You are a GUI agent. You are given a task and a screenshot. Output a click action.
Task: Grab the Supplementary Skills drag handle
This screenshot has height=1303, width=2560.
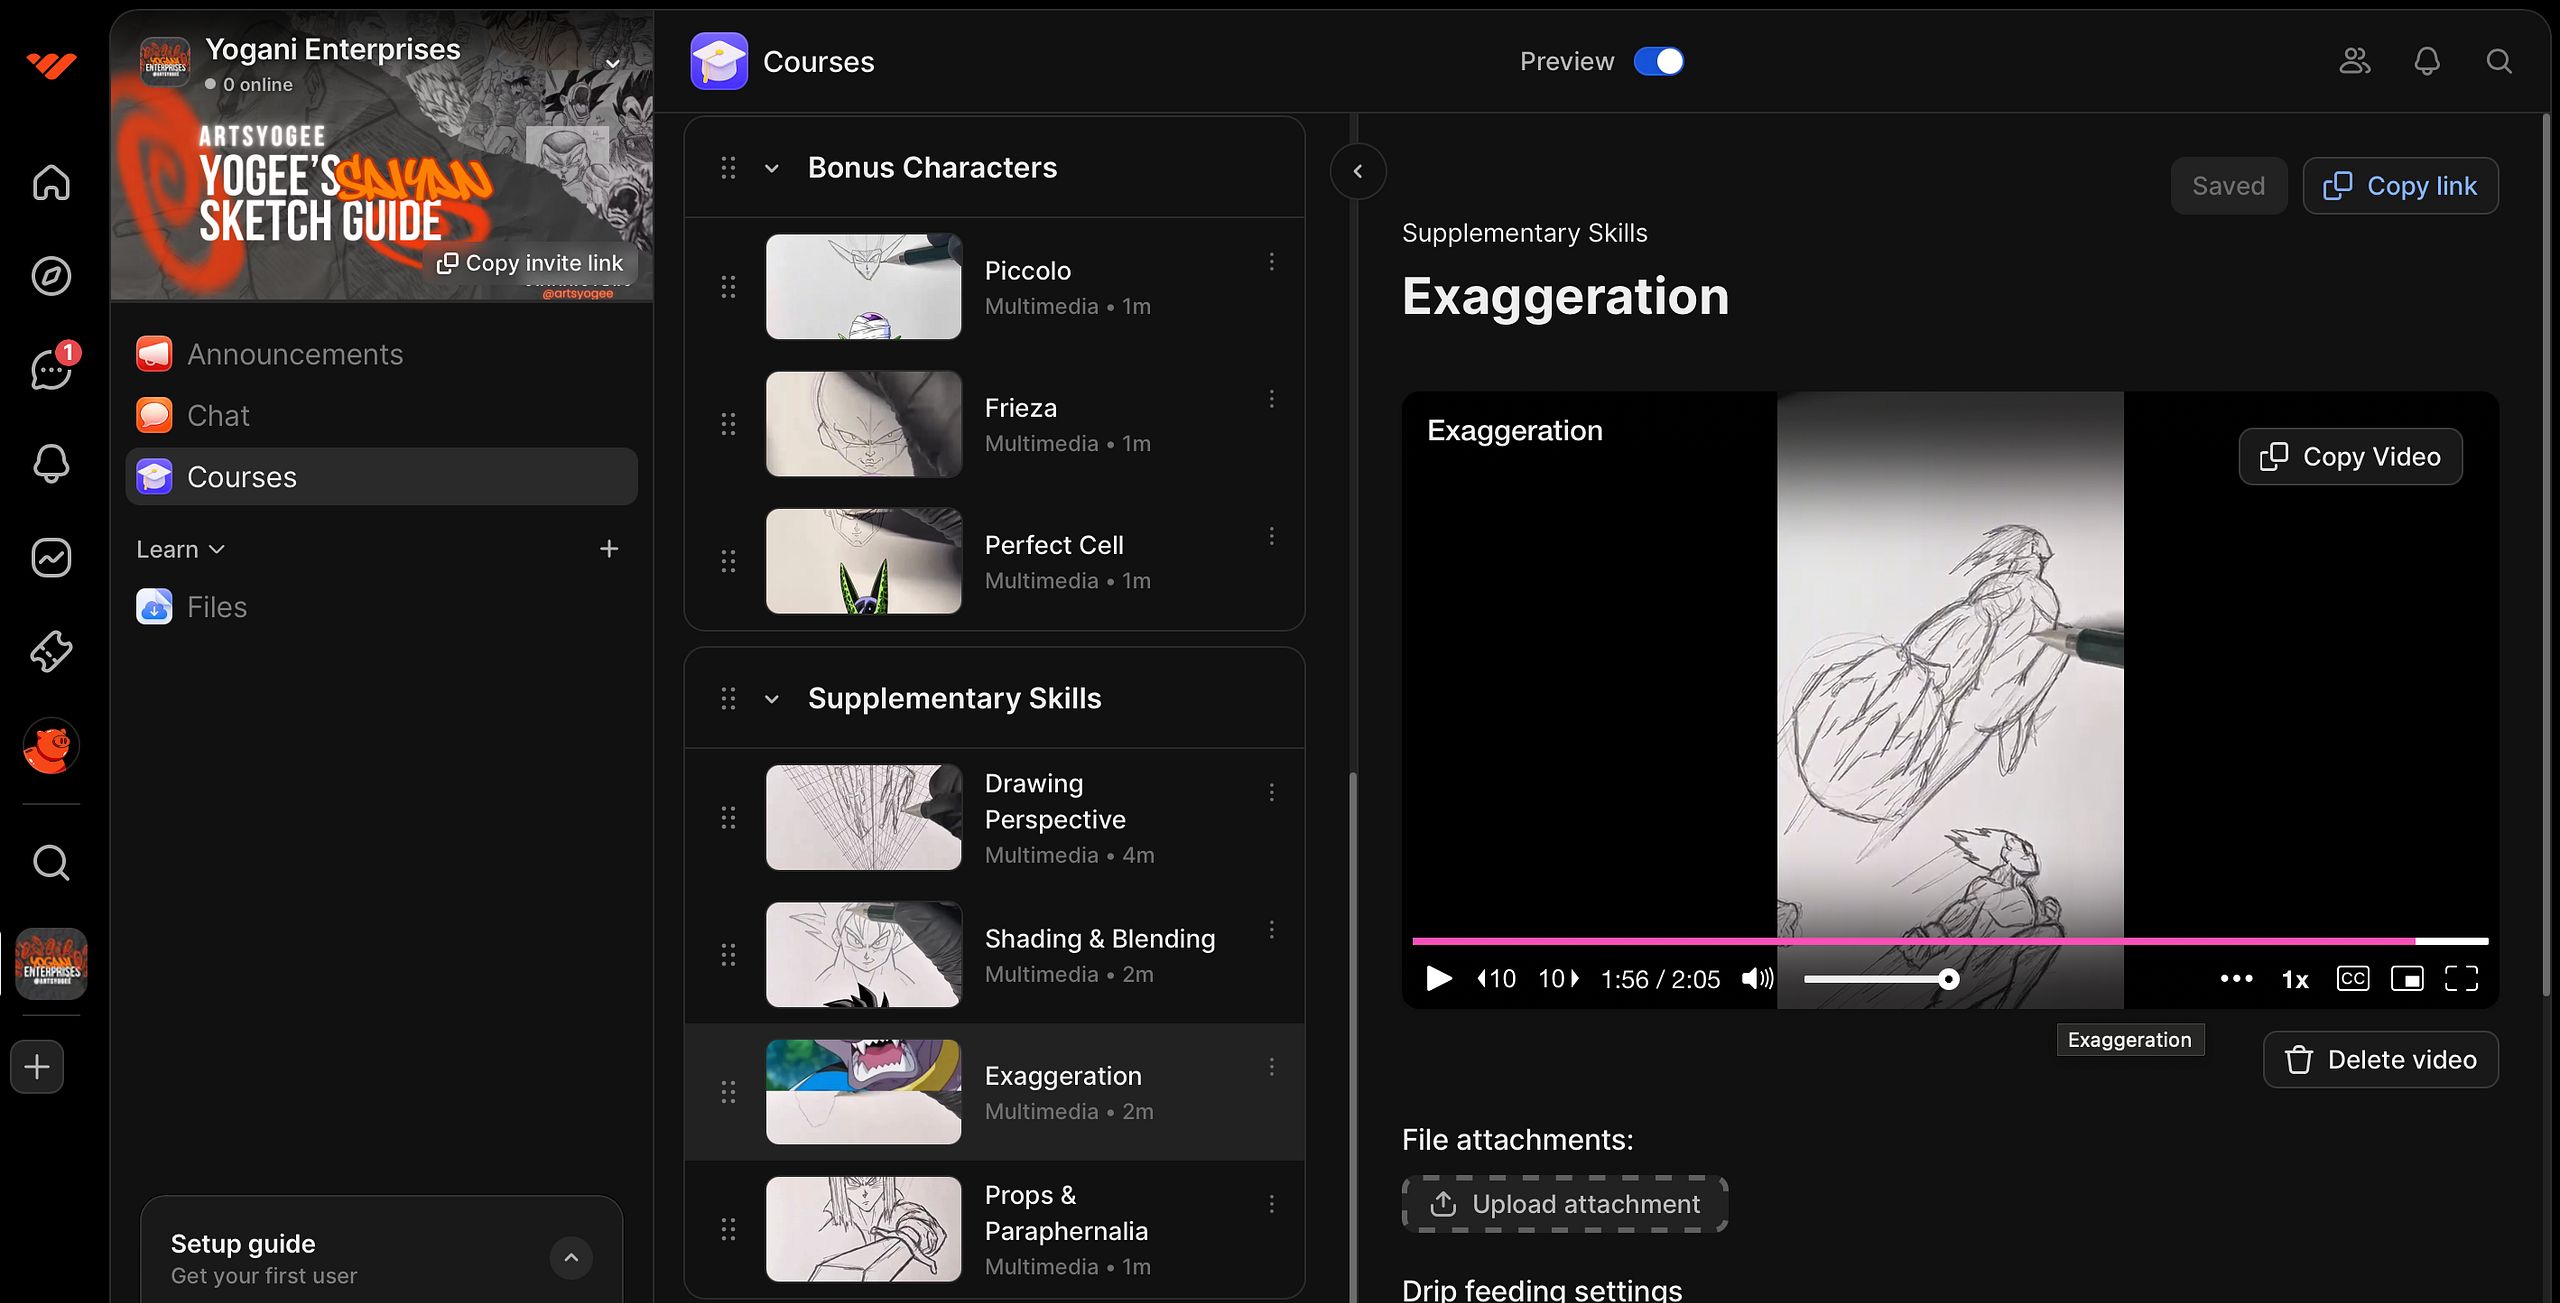(x=728, y=699)
